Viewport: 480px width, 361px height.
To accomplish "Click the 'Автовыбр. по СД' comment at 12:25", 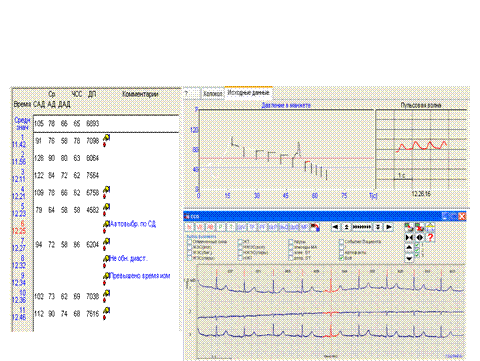I will point(133,224).
